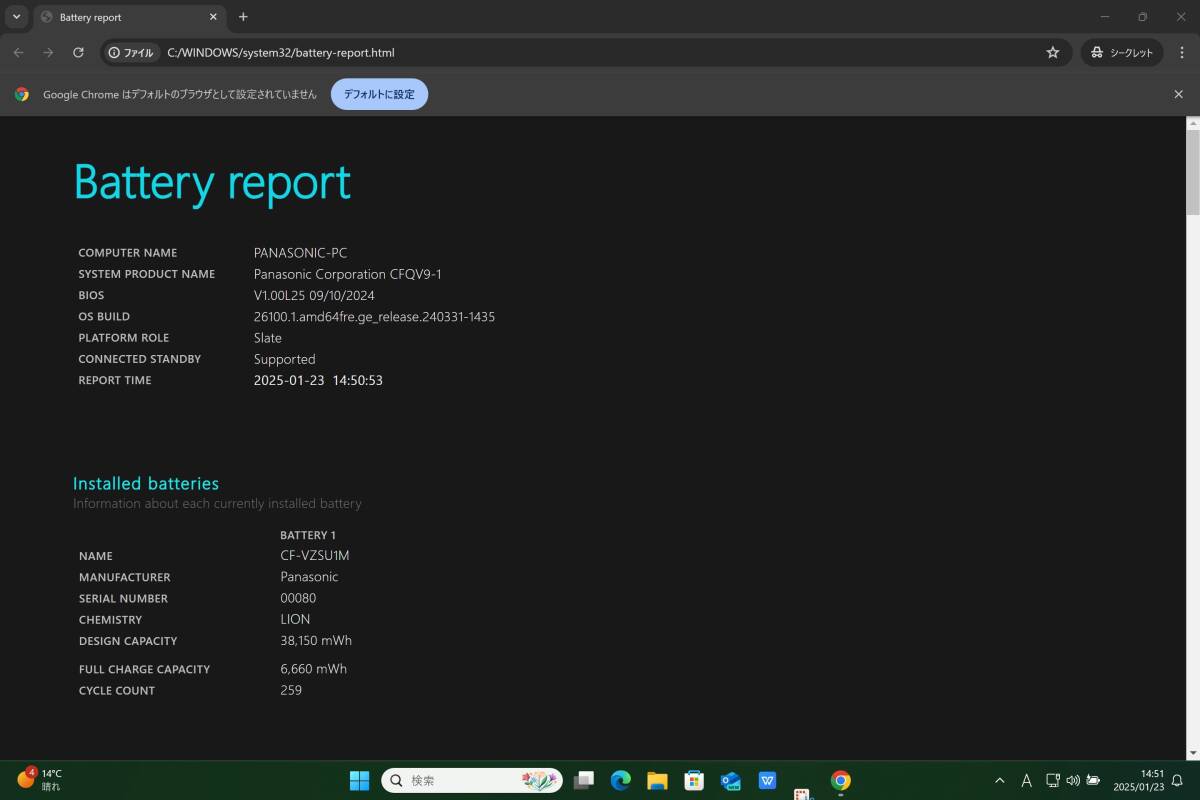Open the Windows Start menu
The width and height of the screenshot is (1200, 800).
(359, 780)
